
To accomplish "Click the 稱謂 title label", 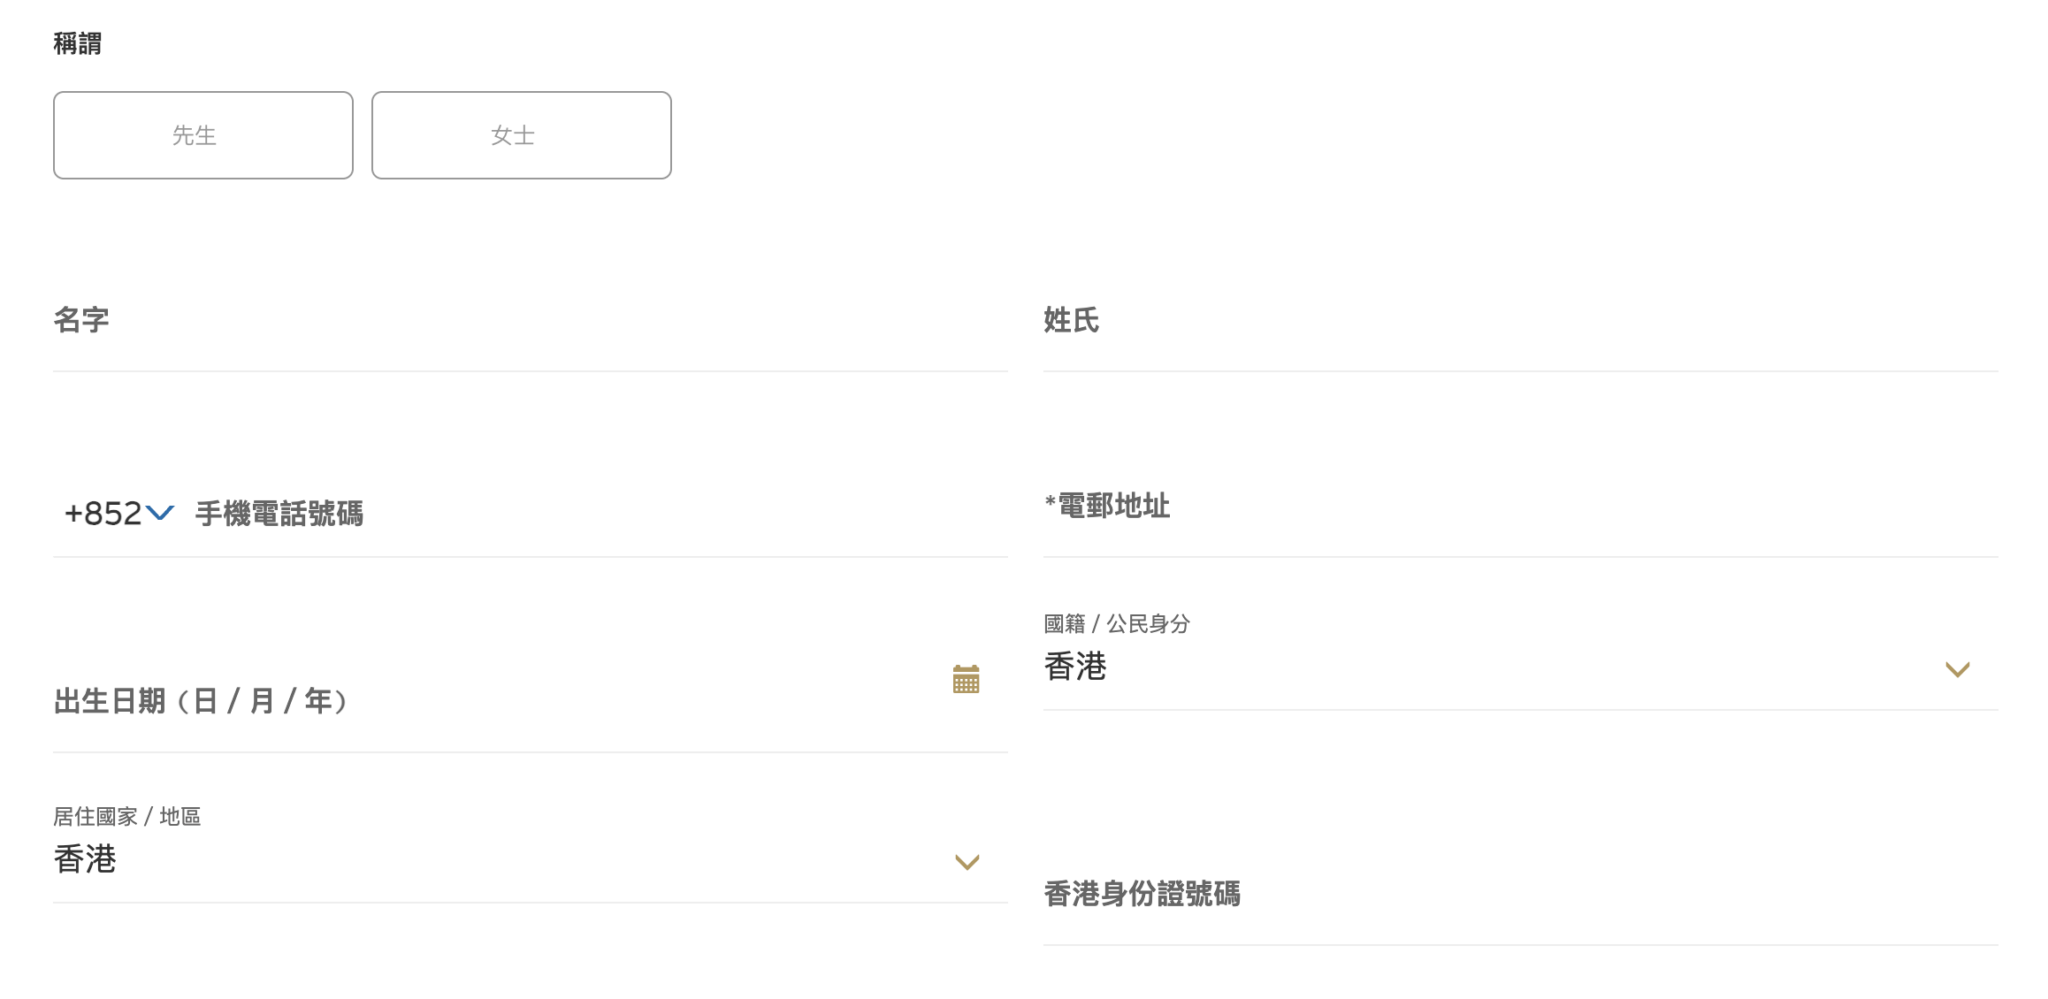I will [77, 43].
